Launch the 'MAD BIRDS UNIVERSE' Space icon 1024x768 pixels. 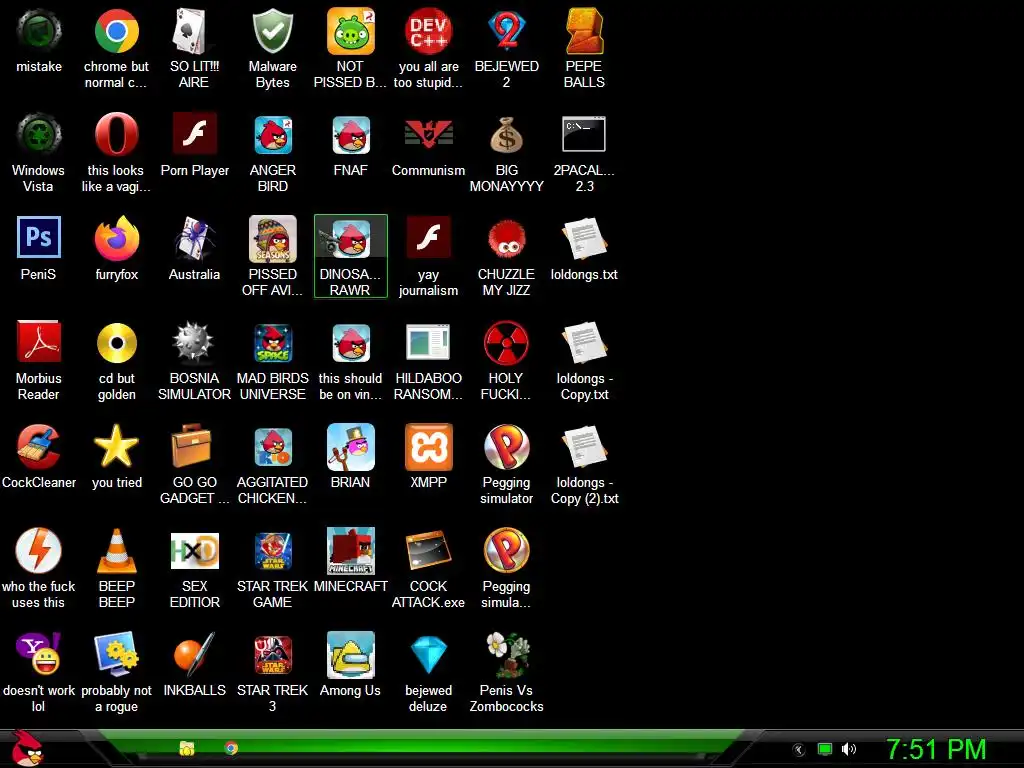pos(272,343)
